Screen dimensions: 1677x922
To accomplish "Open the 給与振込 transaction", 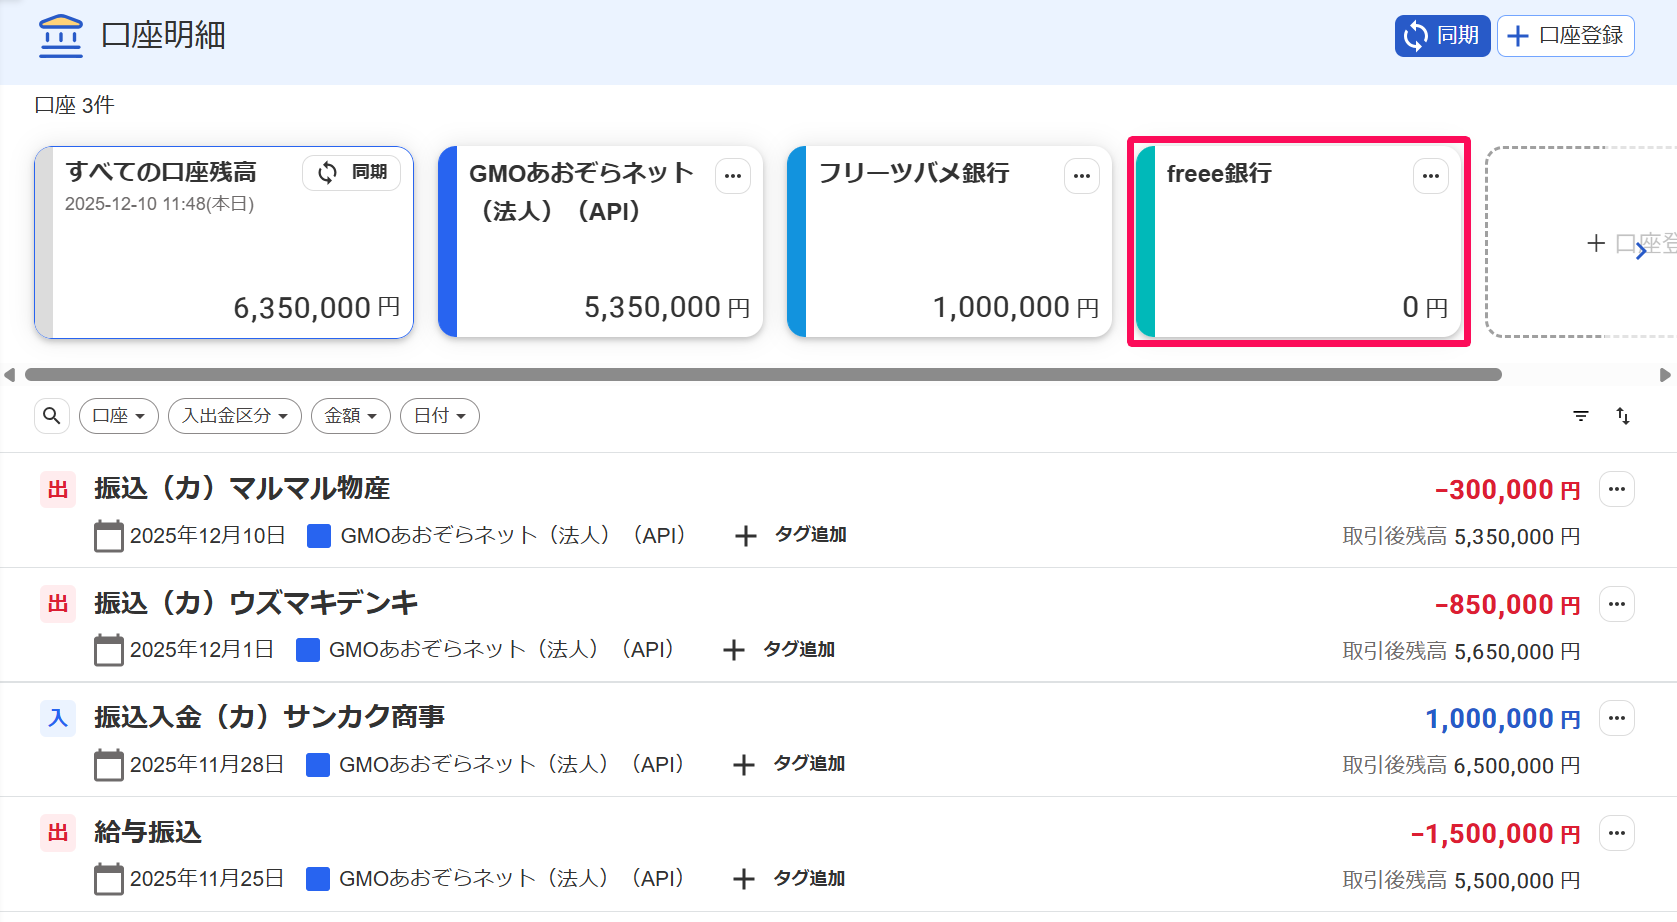I will pos(148,832).
